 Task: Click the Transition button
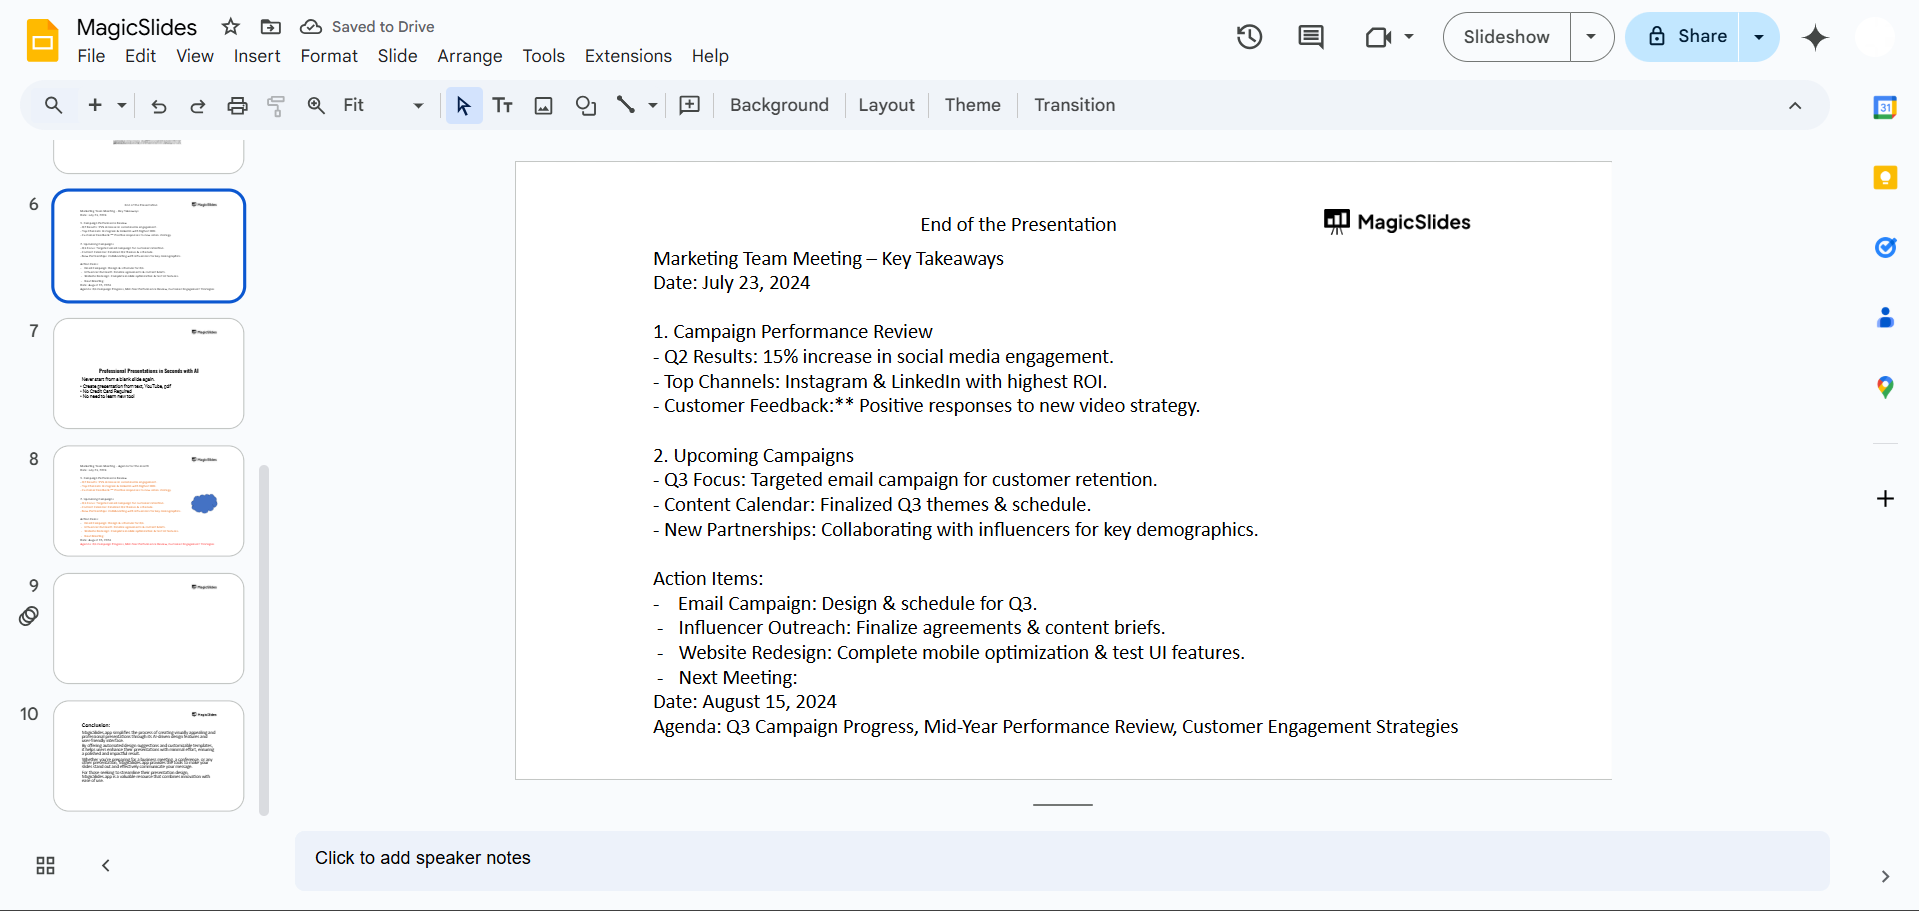tap(1074, 106)
